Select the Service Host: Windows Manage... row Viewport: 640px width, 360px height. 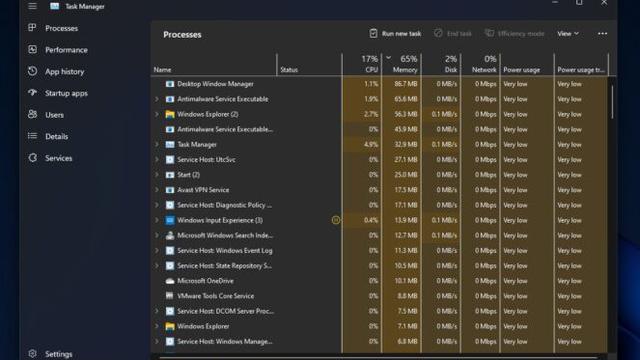point(380,341)
